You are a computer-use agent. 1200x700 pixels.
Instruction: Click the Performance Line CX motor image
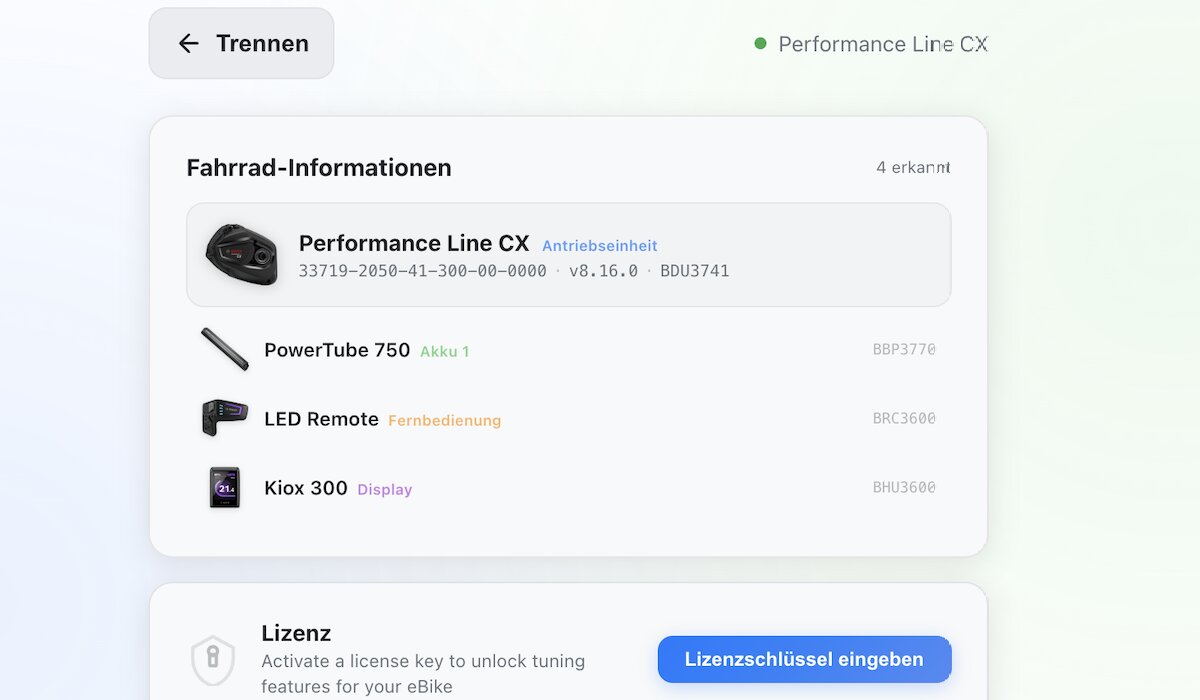[241, 255]
